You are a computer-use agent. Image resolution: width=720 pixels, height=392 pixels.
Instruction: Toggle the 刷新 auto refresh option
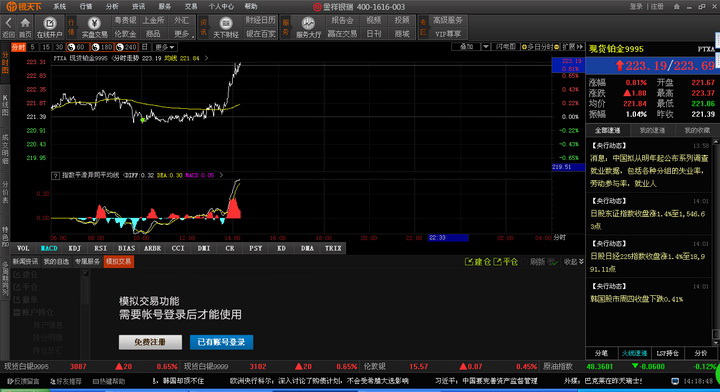[537, 262]
